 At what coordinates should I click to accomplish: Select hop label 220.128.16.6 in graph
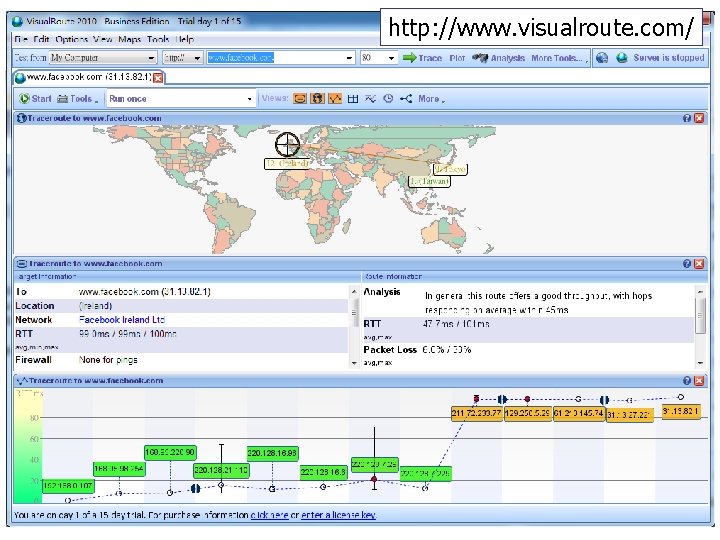coord(323,472)
